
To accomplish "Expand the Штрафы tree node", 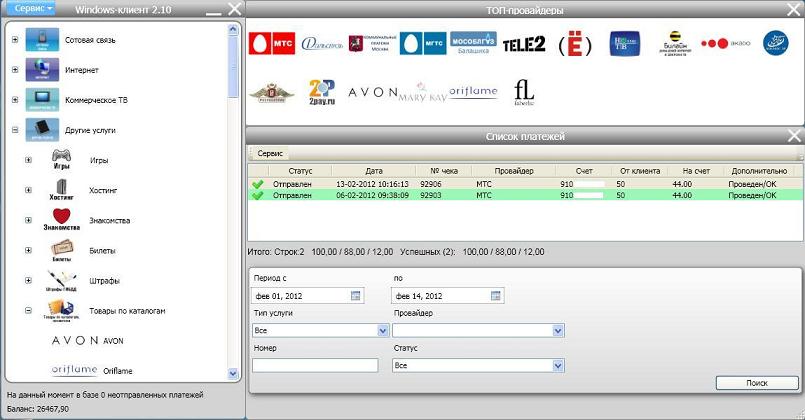I will pyautogui.click(x=28, y=280).
